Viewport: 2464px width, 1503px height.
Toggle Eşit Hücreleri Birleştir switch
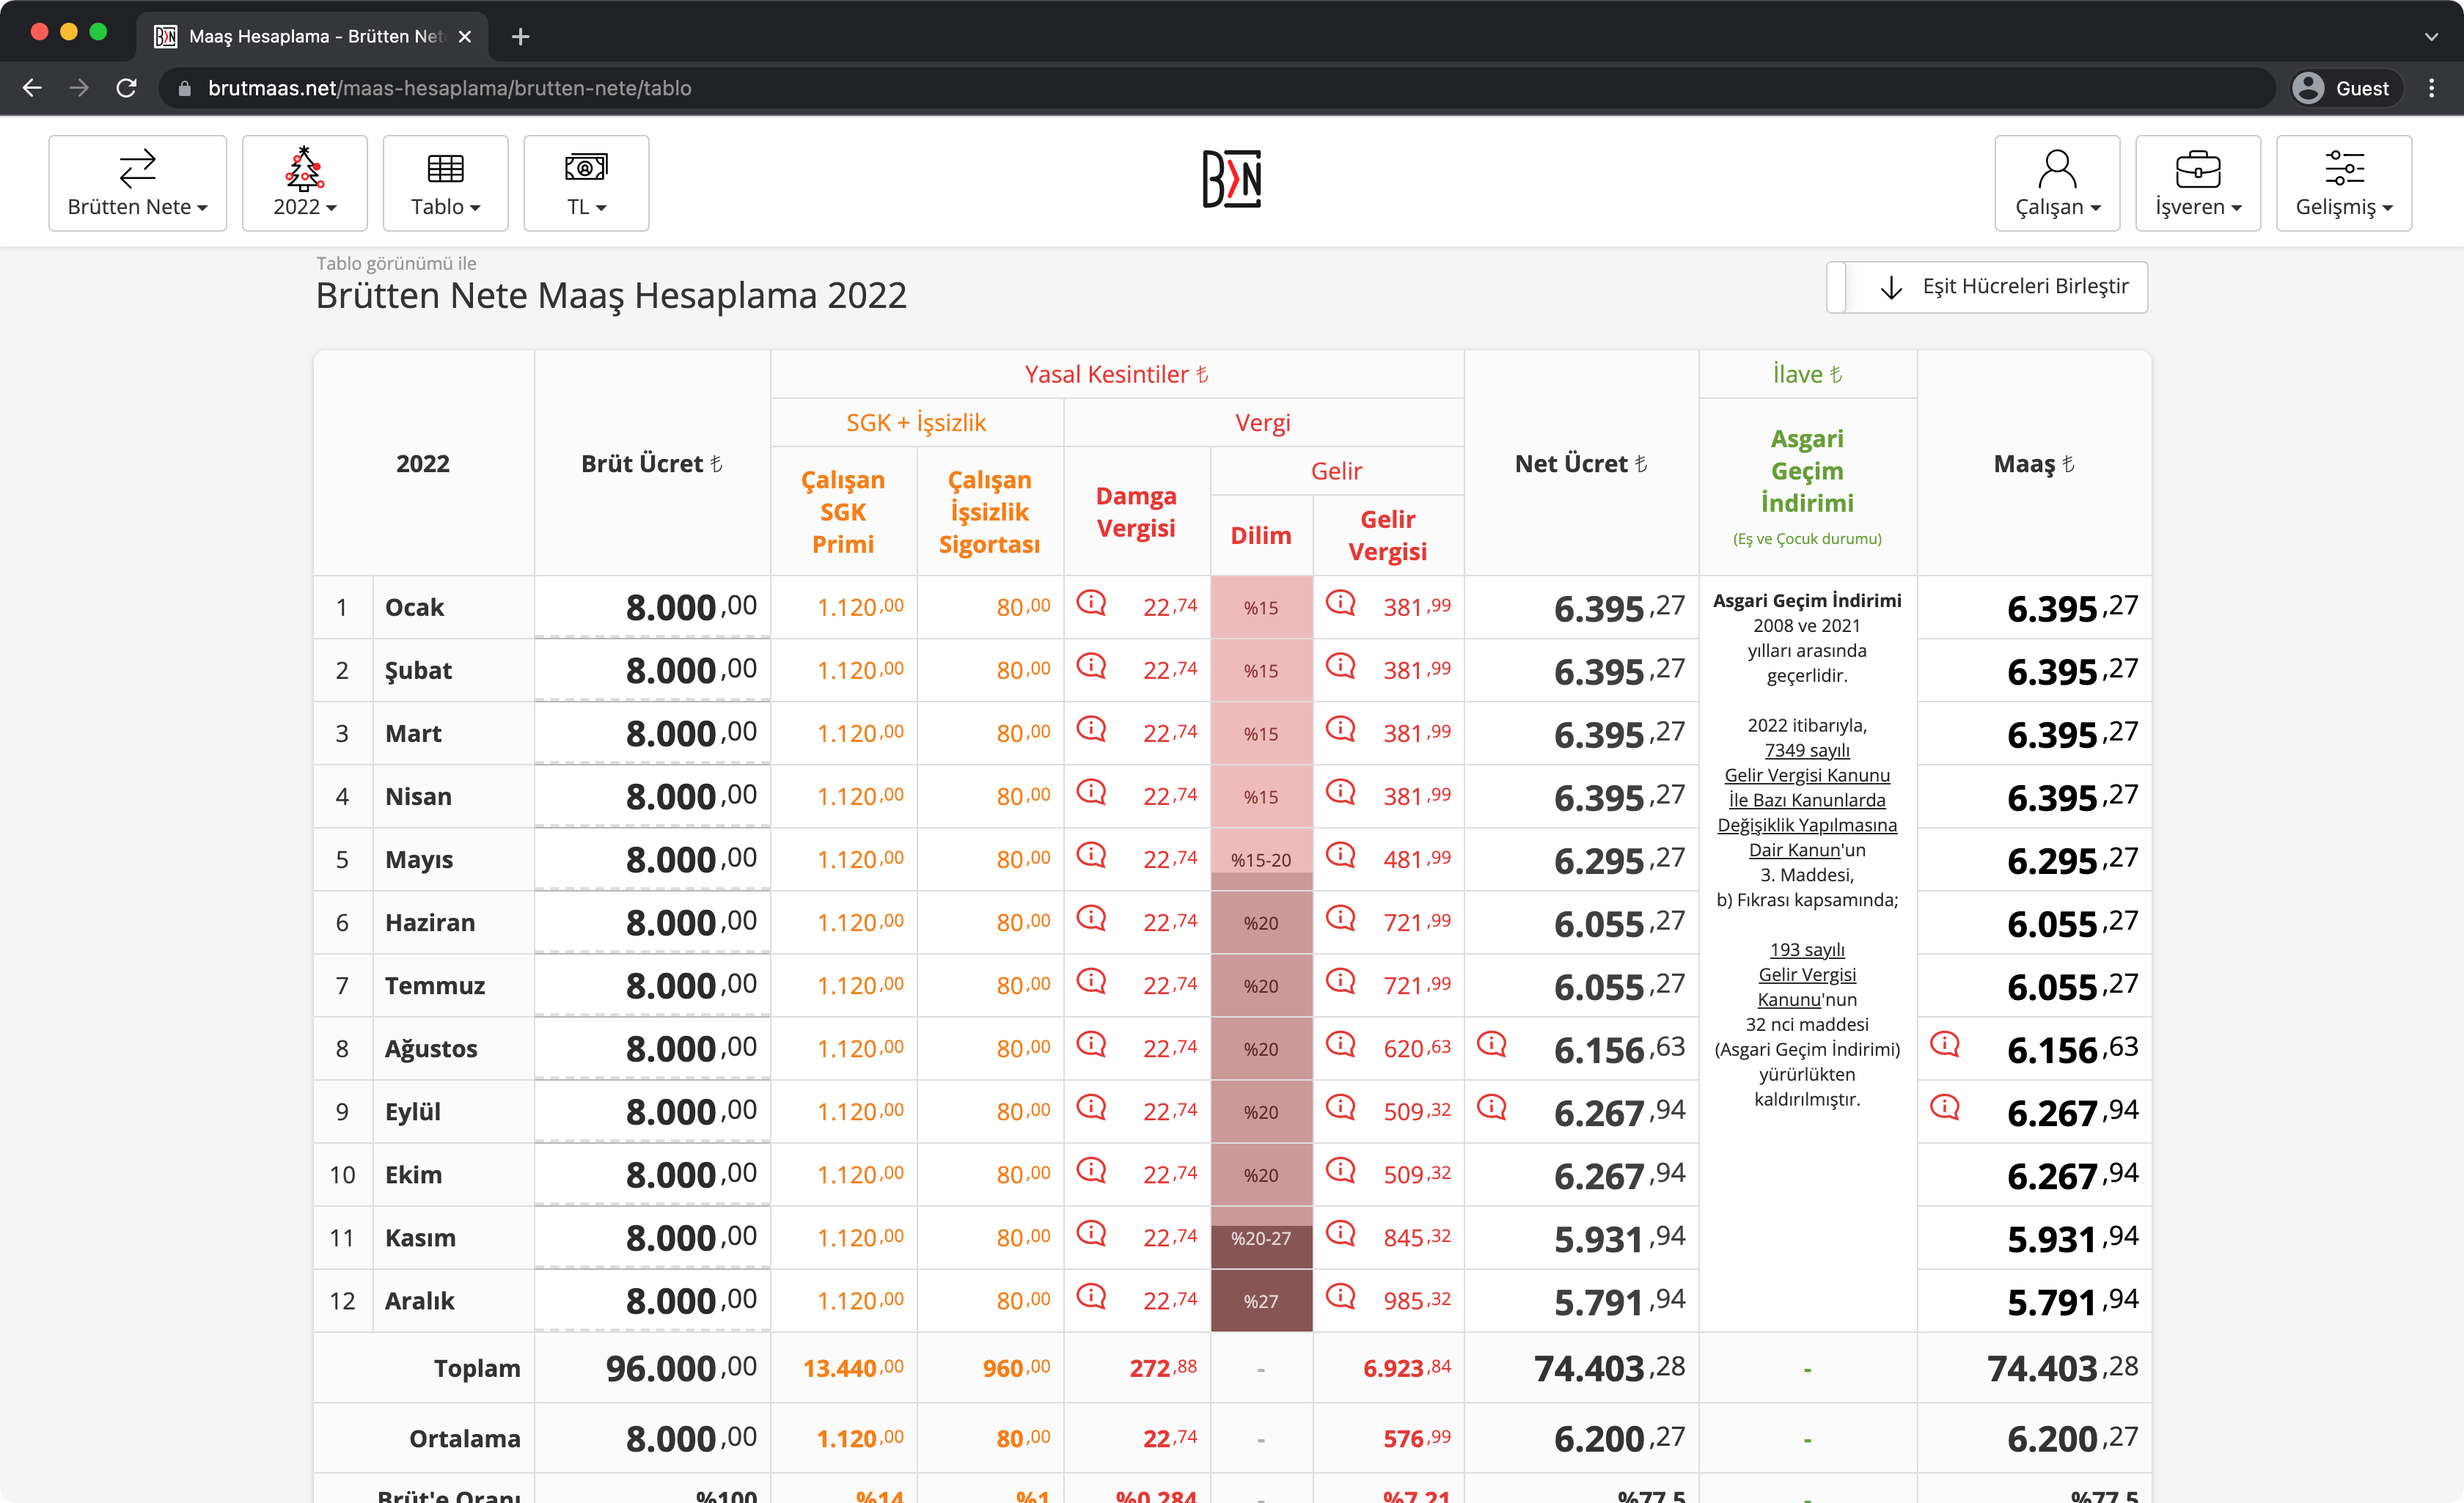pyautogui.click(x=1987, y=287)
